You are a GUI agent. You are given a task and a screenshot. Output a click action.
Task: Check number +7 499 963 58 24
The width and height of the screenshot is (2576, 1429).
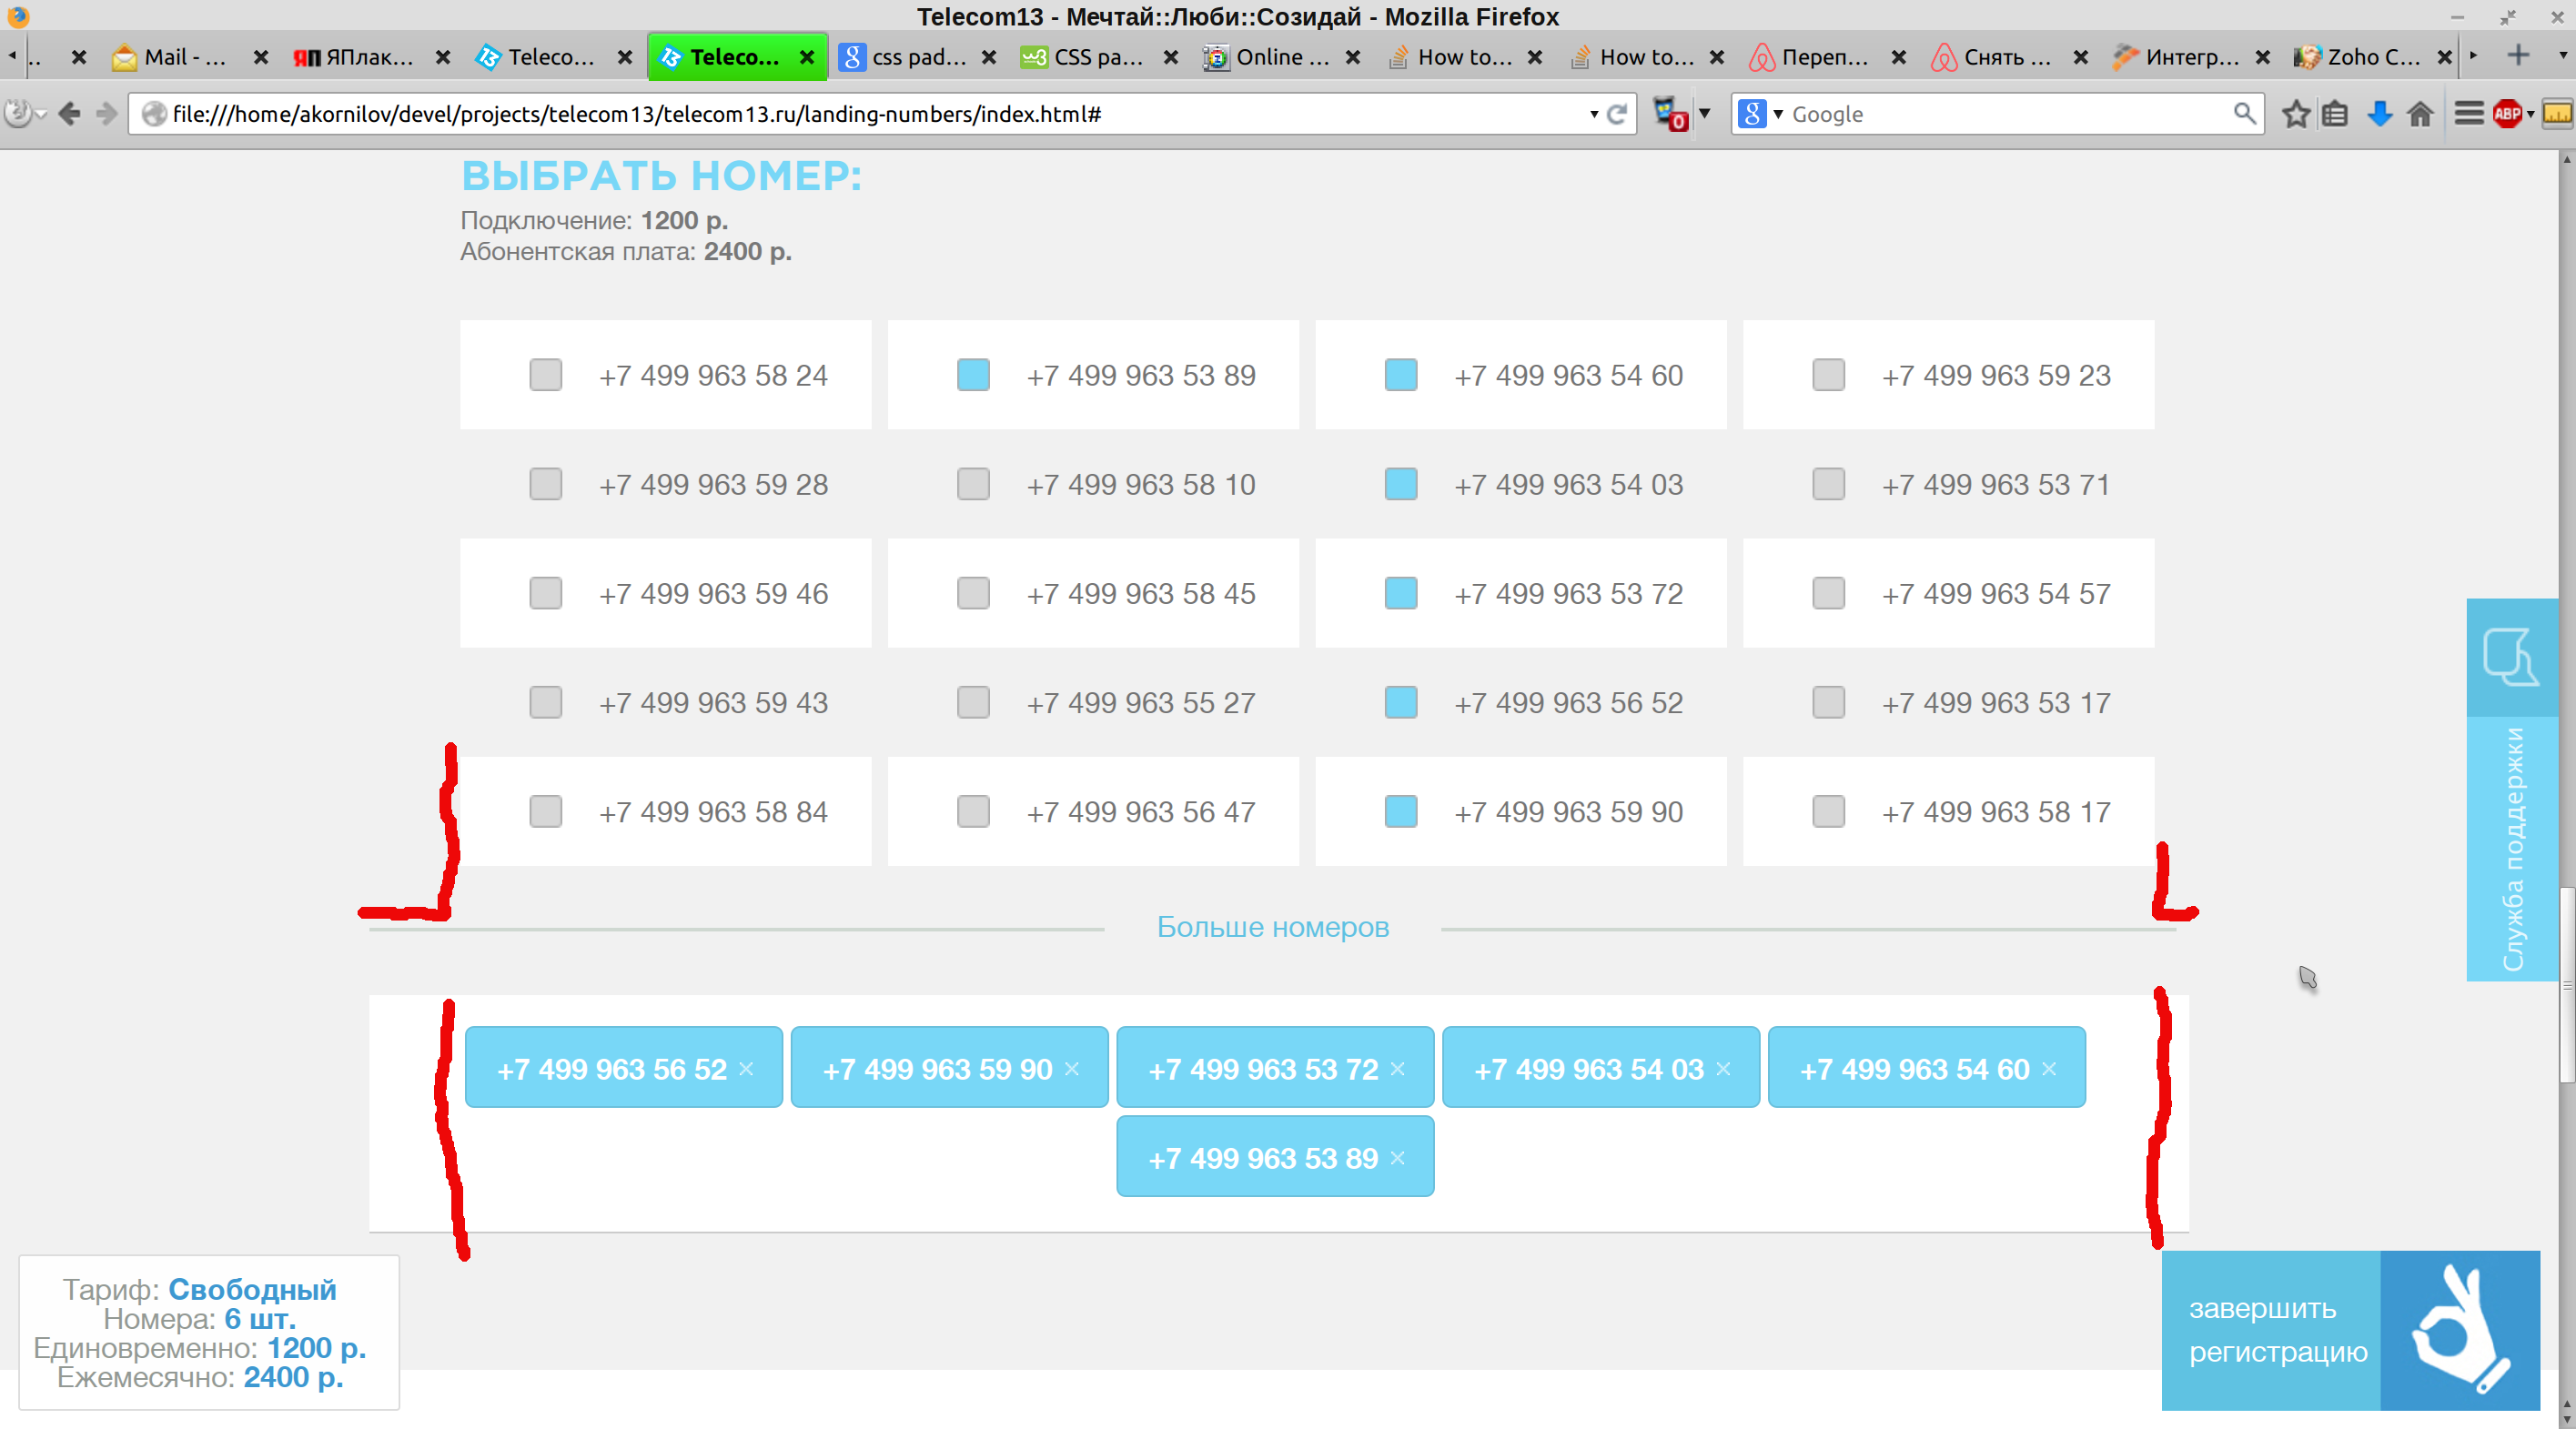[x=546, y=375]
